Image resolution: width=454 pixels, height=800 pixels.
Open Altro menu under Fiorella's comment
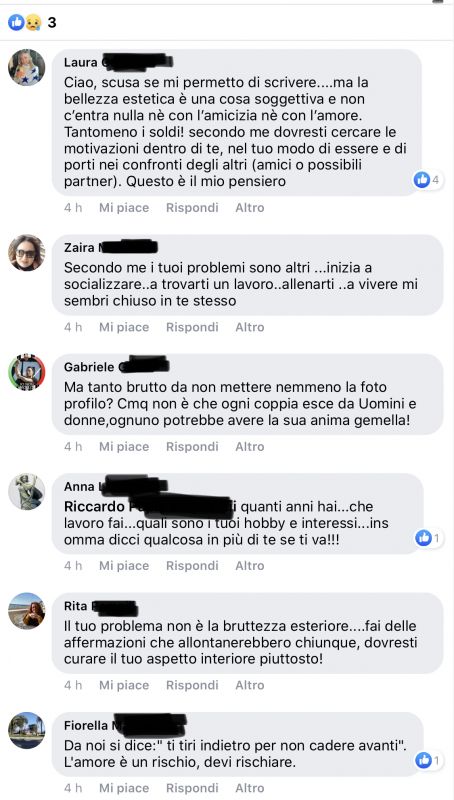click(249, 788)
